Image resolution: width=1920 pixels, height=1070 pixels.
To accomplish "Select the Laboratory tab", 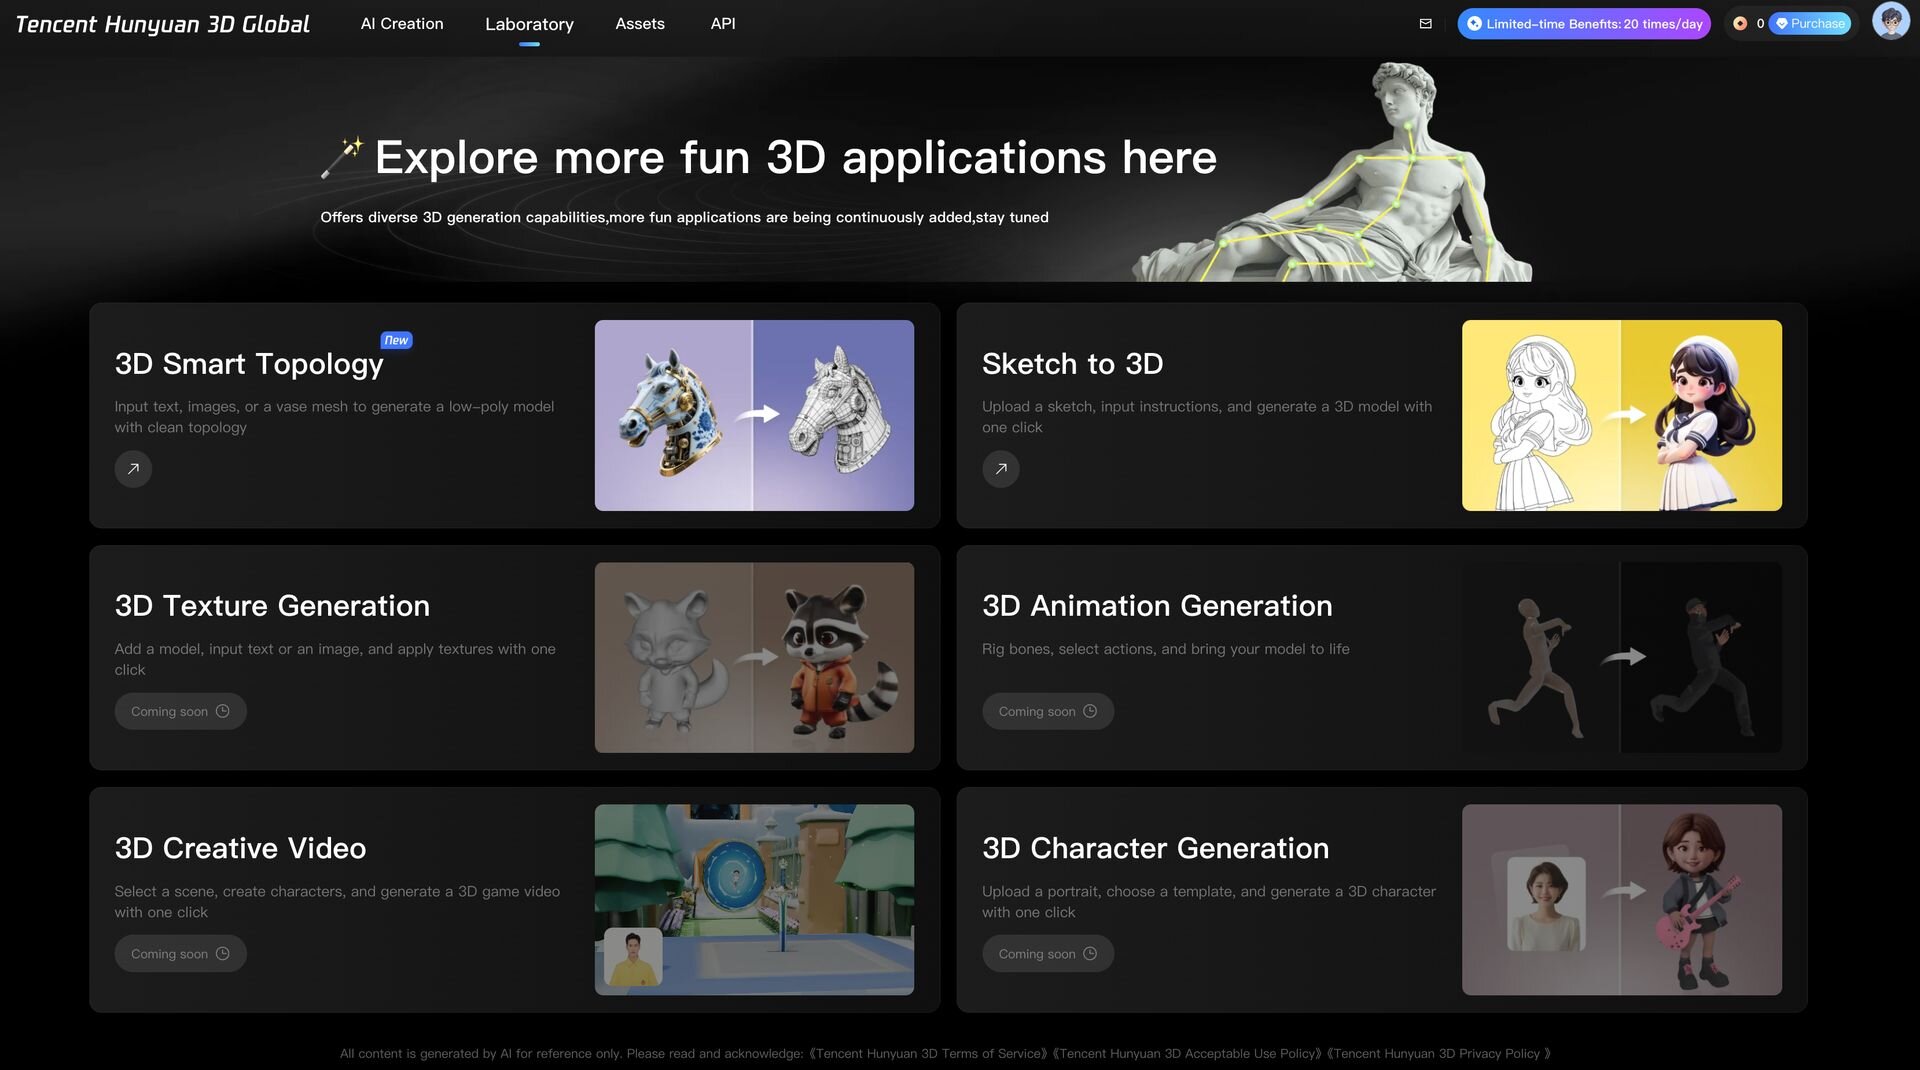I will point(529,24).
